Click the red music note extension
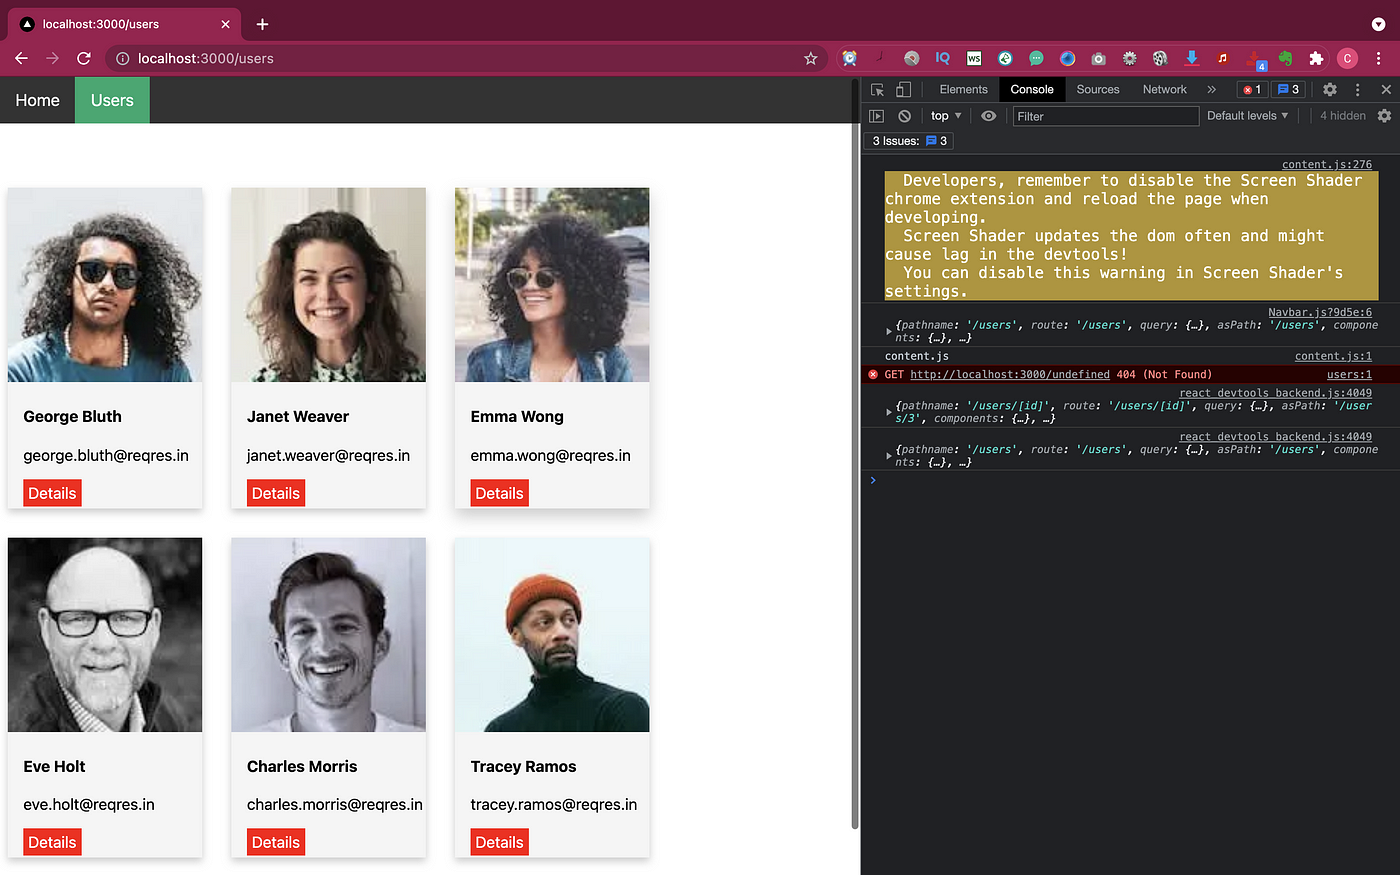 pos(1222,58)
